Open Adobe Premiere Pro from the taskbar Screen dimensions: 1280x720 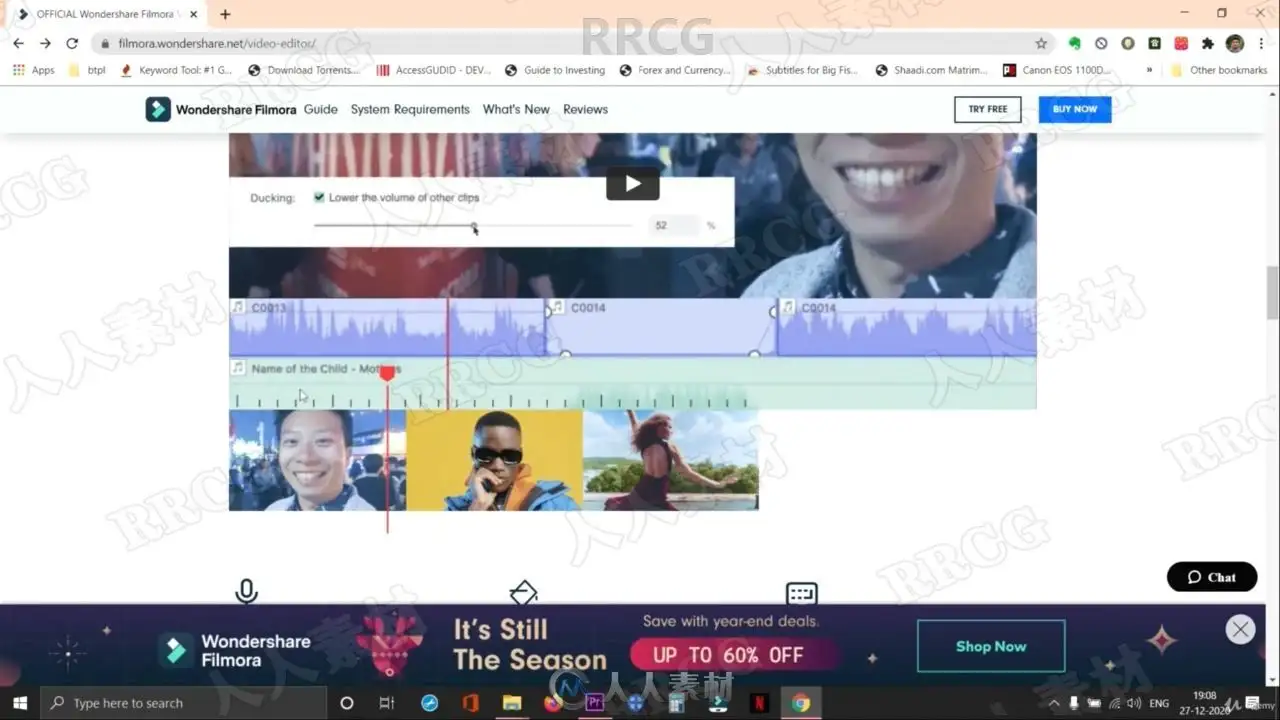point(595,703)
